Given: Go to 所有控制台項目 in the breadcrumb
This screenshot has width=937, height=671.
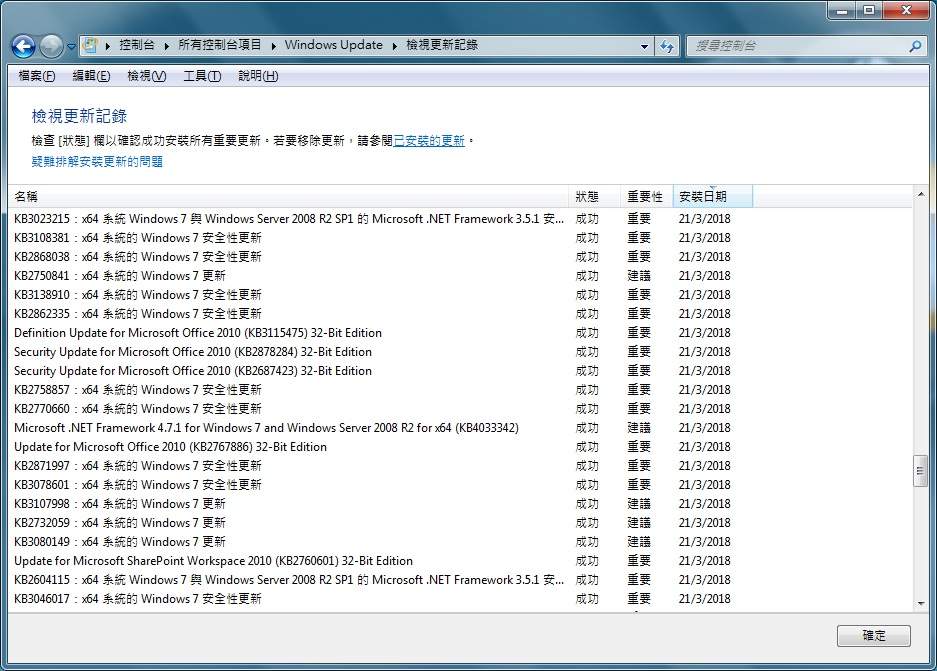Looking at the screenshot, I should [x=219, y=45].
